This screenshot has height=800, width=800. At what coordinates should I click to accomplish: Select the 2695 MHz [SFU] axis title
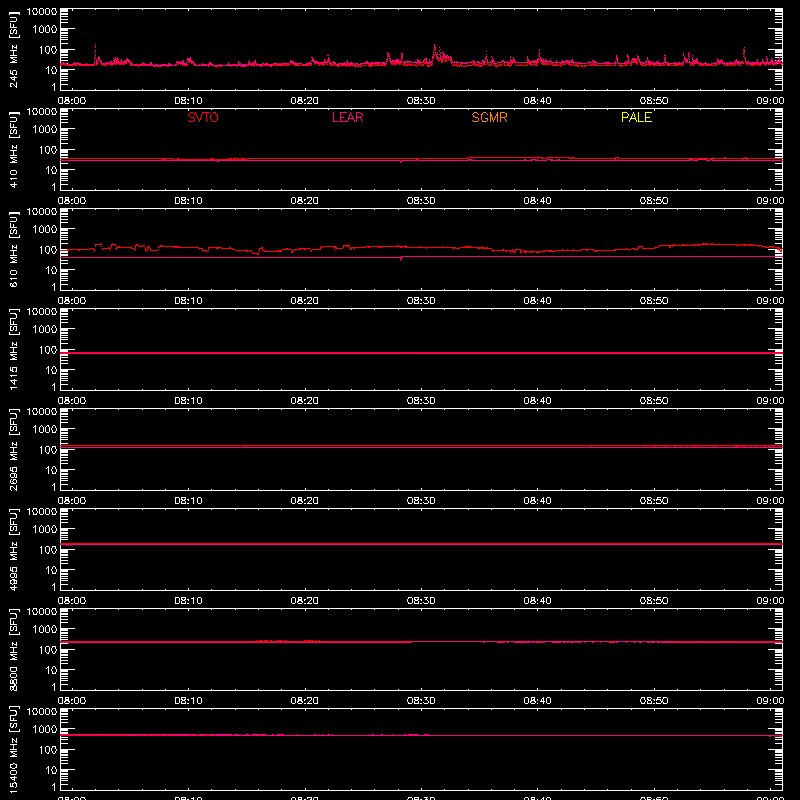(x=14, y=450)
